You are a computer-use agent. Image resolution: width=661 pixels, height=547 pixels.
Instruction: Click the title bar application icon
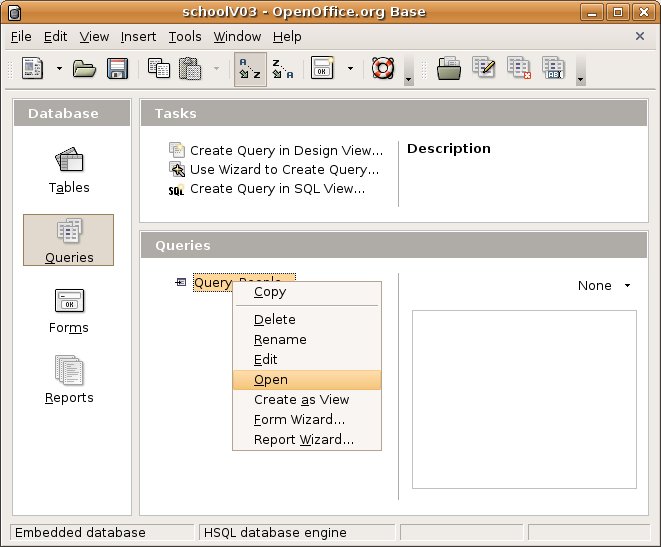pos(14,13)
